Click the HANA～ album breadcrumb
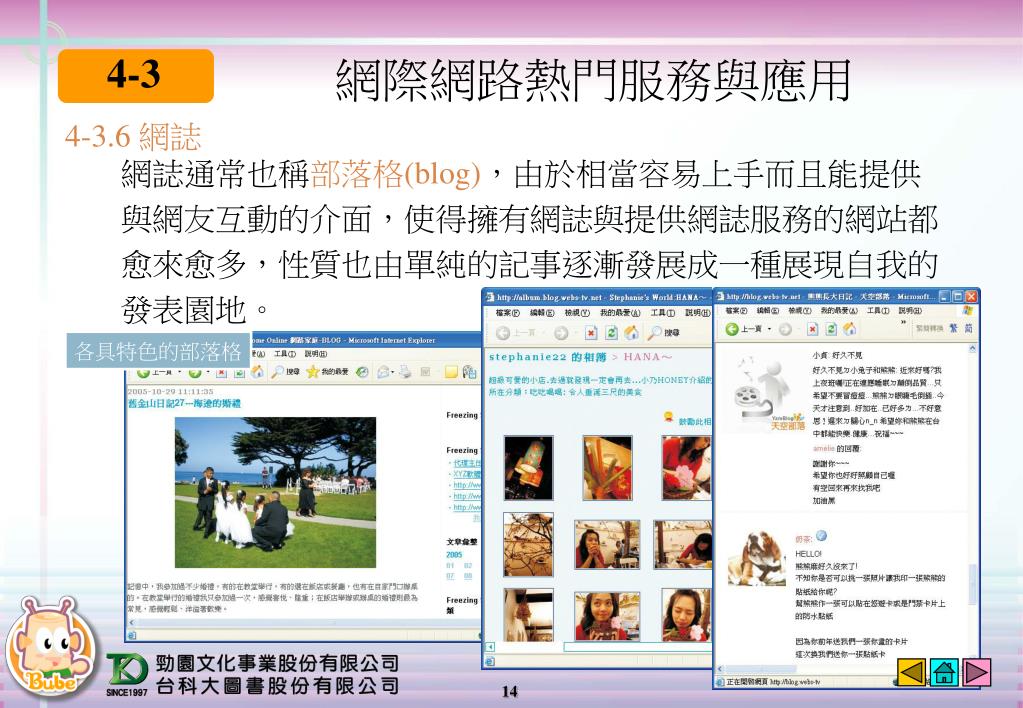1023x708 pixels. (647, 357)
